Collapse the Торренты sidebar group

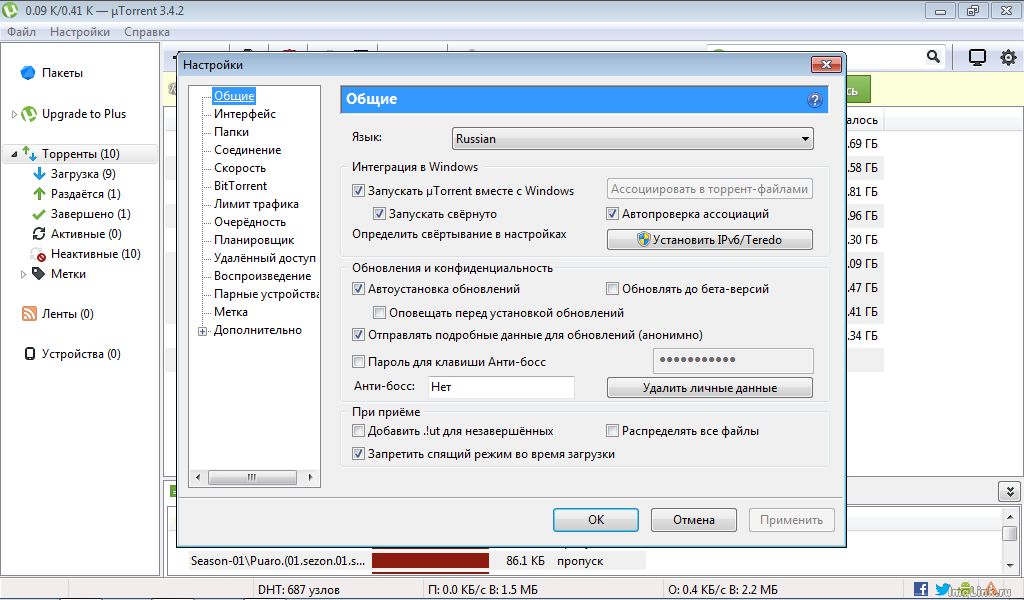14,154
